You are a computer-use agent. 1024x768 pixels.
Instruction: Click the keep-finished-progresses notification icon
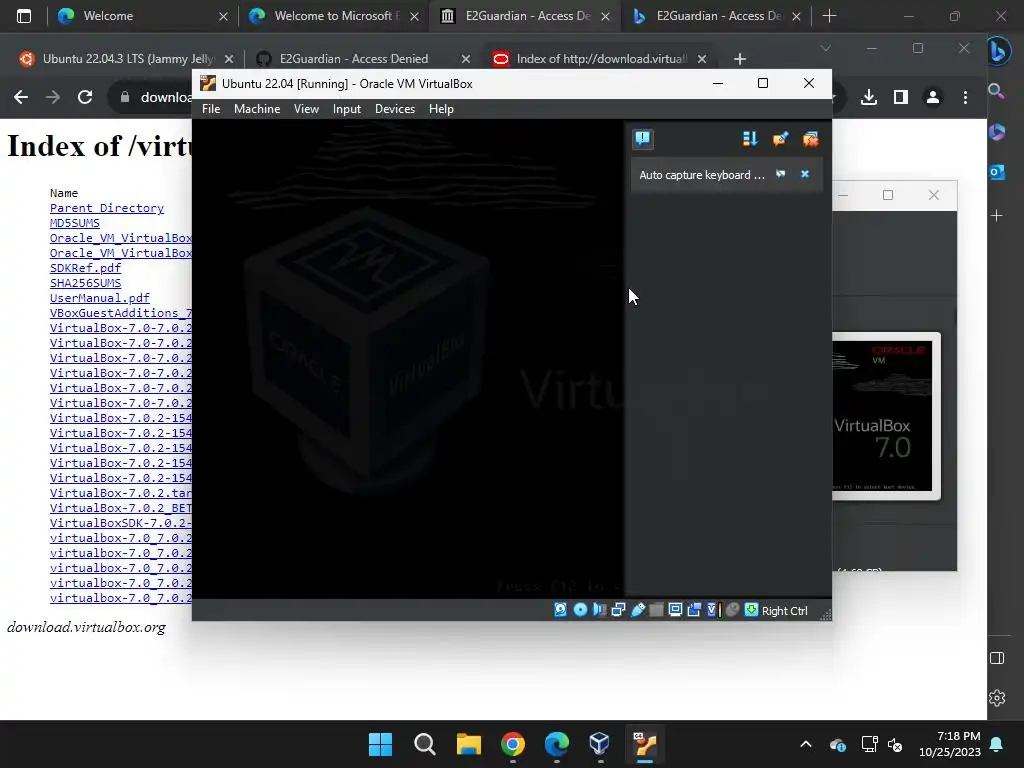(780, 138)
